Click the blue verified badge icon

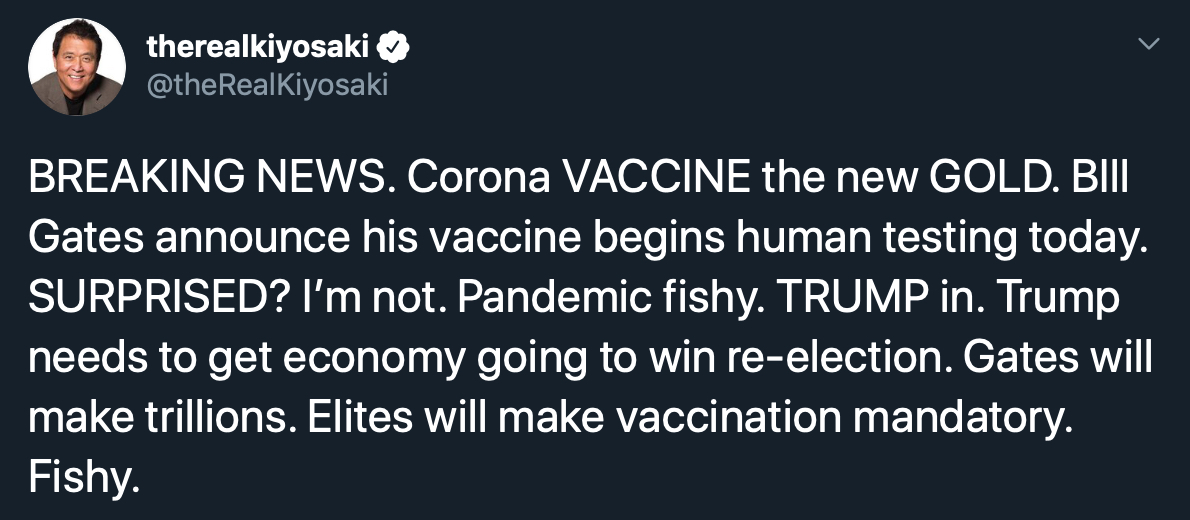[x=393, y=48]
